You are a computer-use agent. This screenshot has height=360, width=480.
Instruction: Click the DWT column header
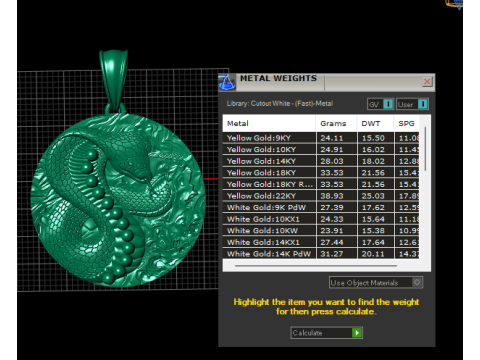tap(375, 124)
